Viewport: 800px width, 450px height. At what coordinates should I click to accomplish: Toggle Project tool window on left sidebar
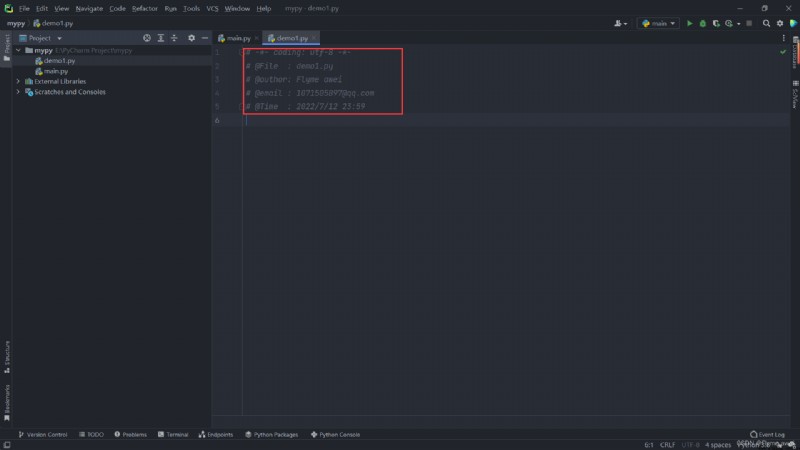point(7,47)
